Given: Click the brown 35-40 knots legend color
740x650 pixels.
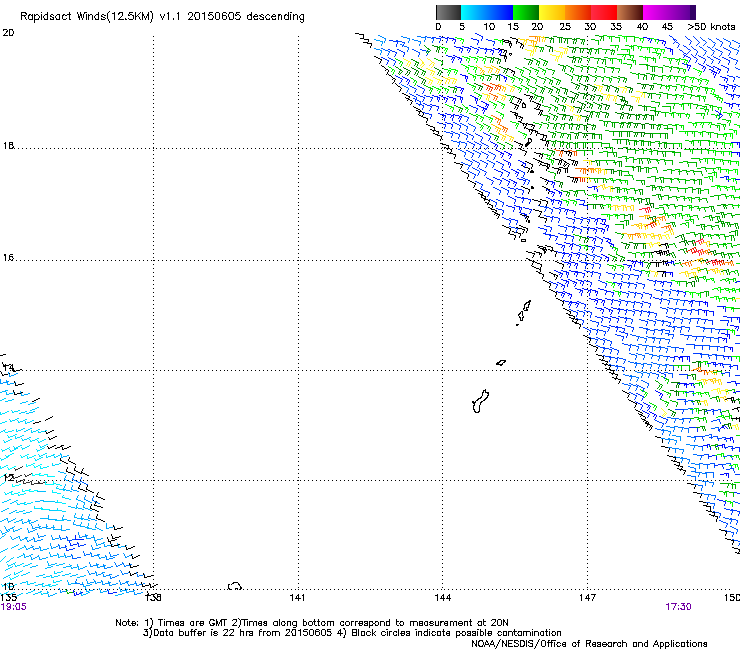Looking at the screenshot, I should click(x=630, y=12).
